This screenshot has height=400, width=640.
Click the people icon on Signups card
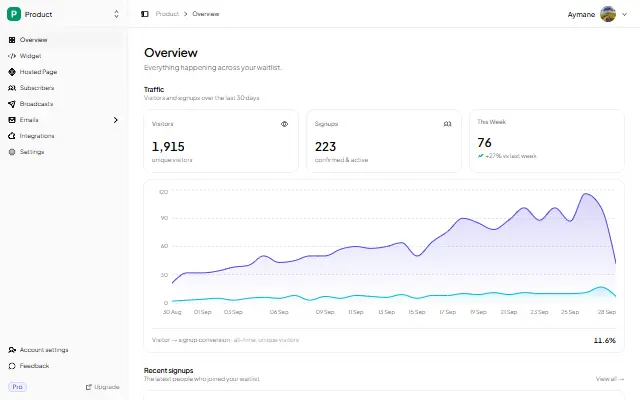tap(447, 124)
